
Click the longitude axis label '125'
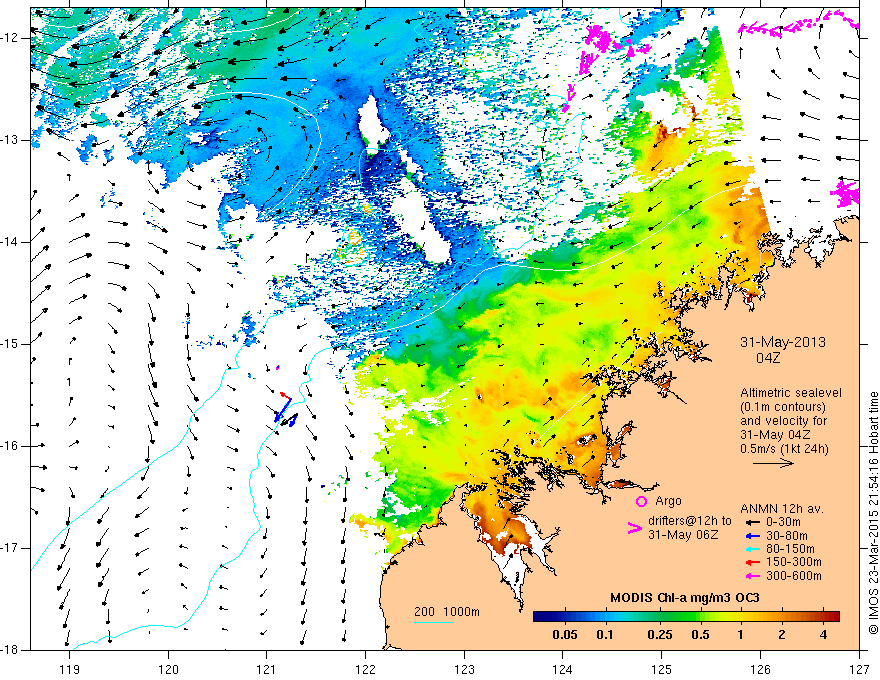tap(662, 669)
